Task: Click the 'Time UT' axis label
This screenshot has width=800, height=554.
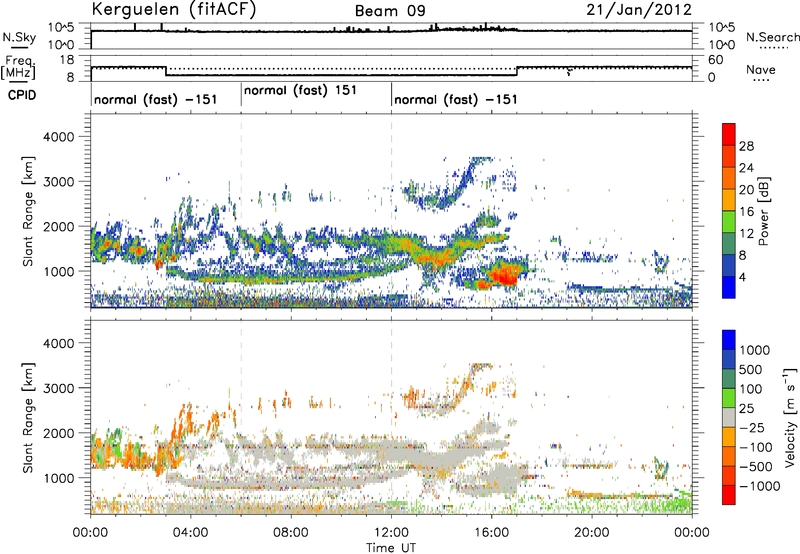Action: point(391,548)
